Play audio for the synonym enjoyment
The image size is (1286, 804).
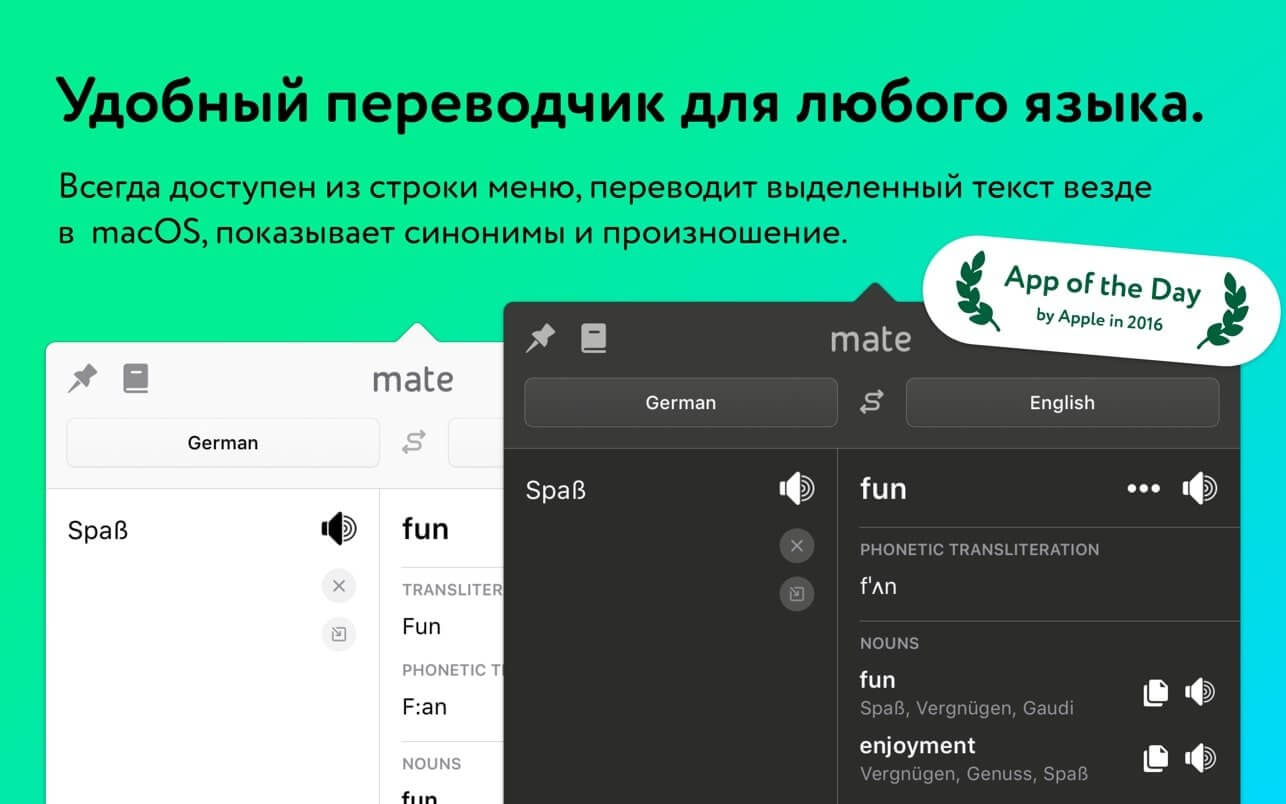pos(1199,758)
